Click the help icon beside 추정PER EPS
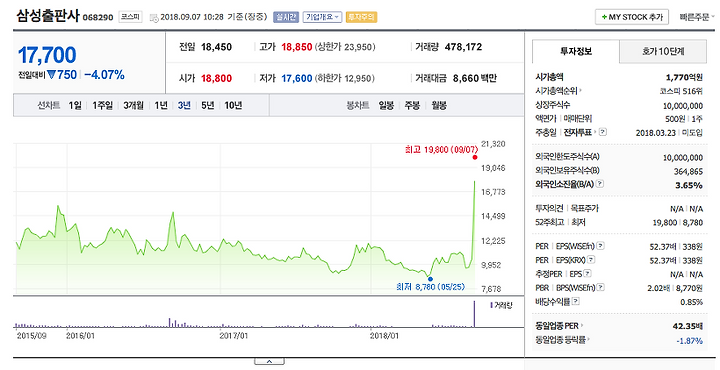Image resolution: width=720 pixels, height=370 pixels. coord(588,274)
